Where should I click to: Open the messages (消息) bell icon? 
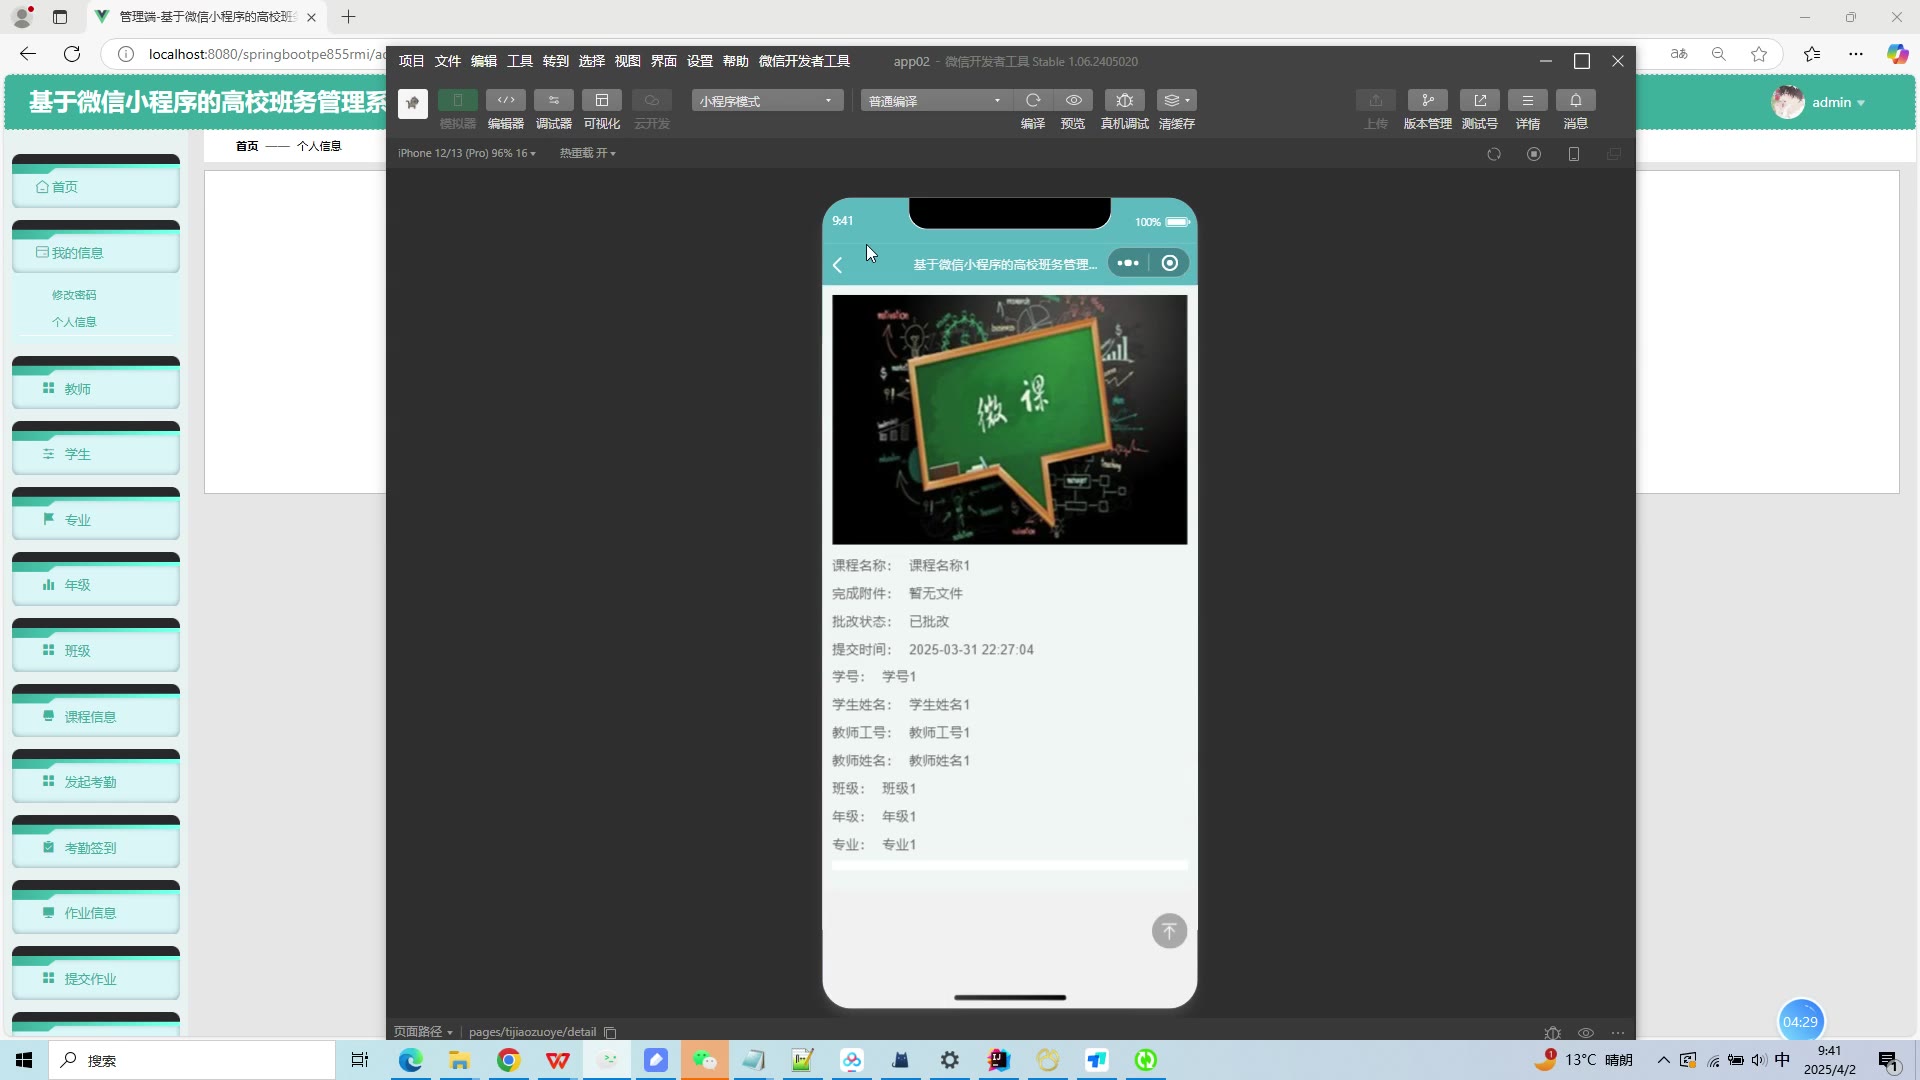pyautogui.click(x=1575, y=100)
